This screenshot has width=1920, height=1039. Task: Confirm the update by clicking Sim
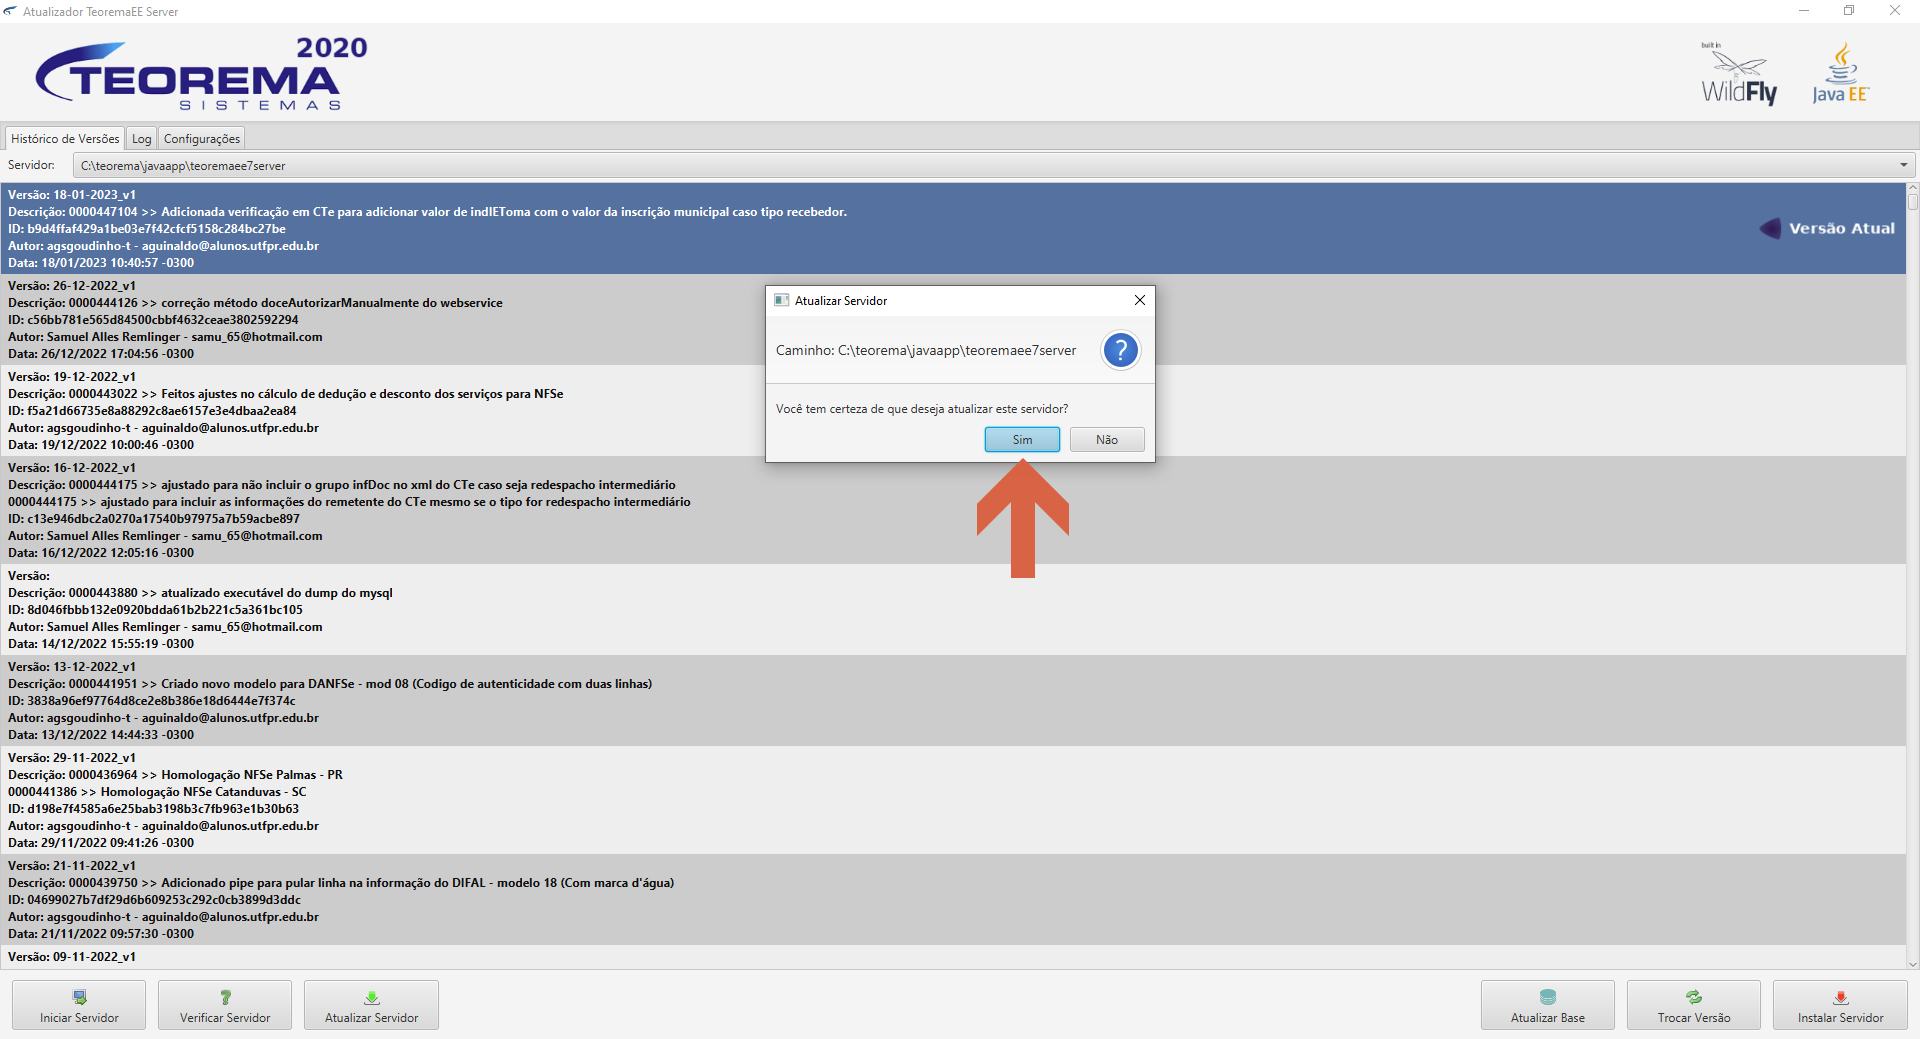(x=1022, y=440)
